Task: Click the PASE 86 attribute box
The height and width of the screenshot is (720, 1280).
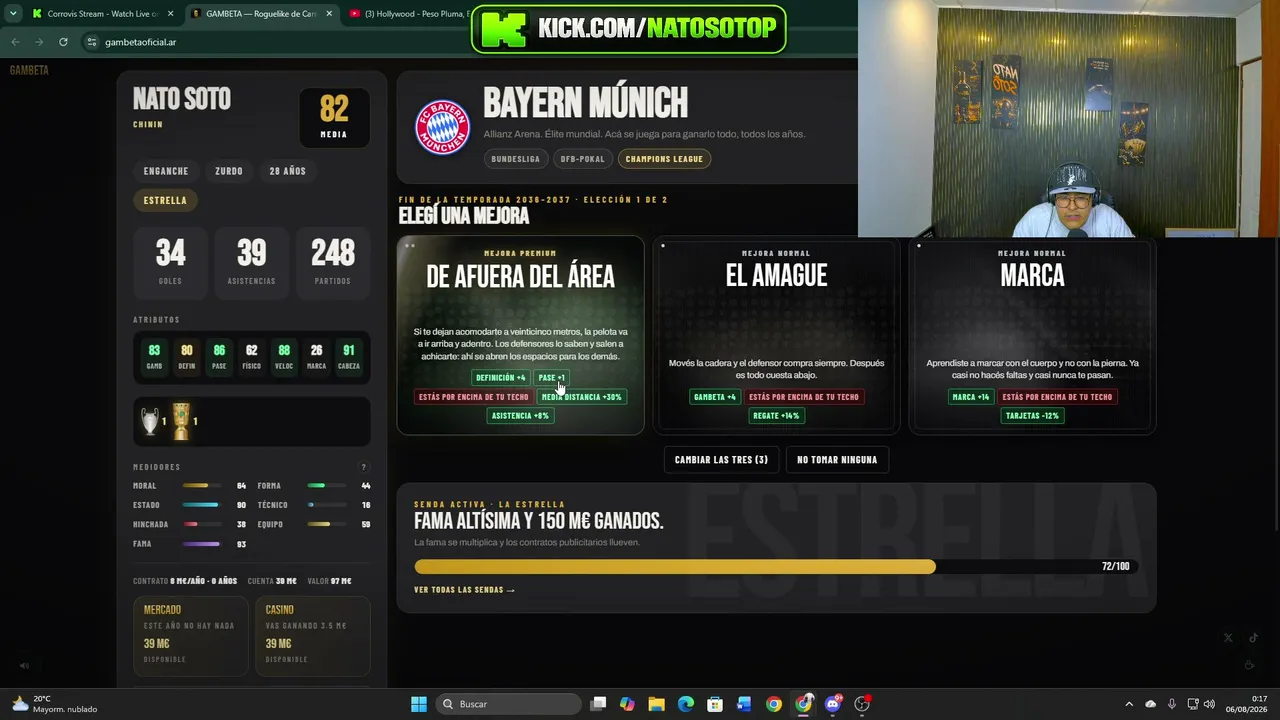Action: pos(219,357)
